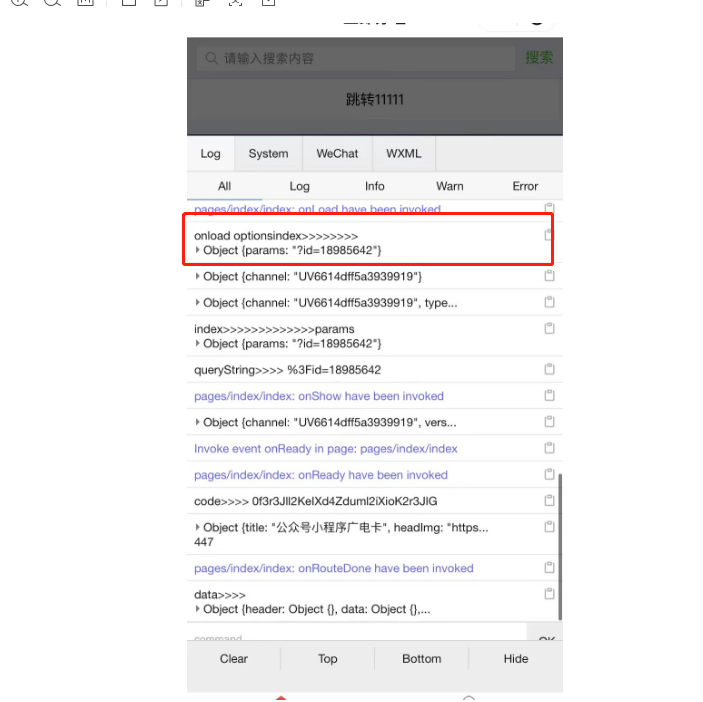Click the Clear button
Image resolution: width=703 pixels, height=702 pixels.
pos(234,659)
